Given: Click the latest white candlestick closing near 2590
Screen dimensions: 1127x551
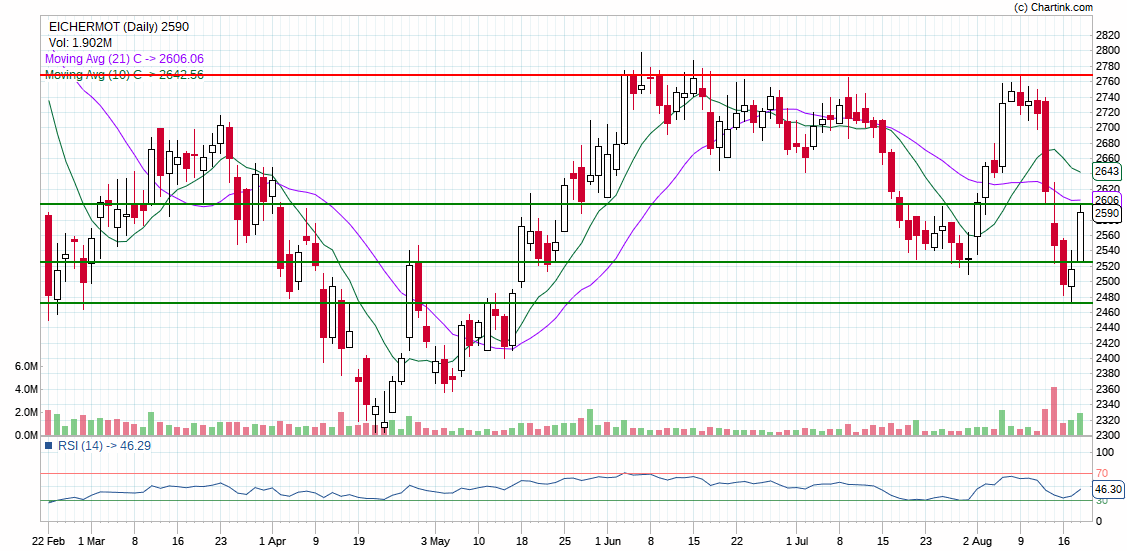Looking at the screenshot, I should (x=1080, y=237).
